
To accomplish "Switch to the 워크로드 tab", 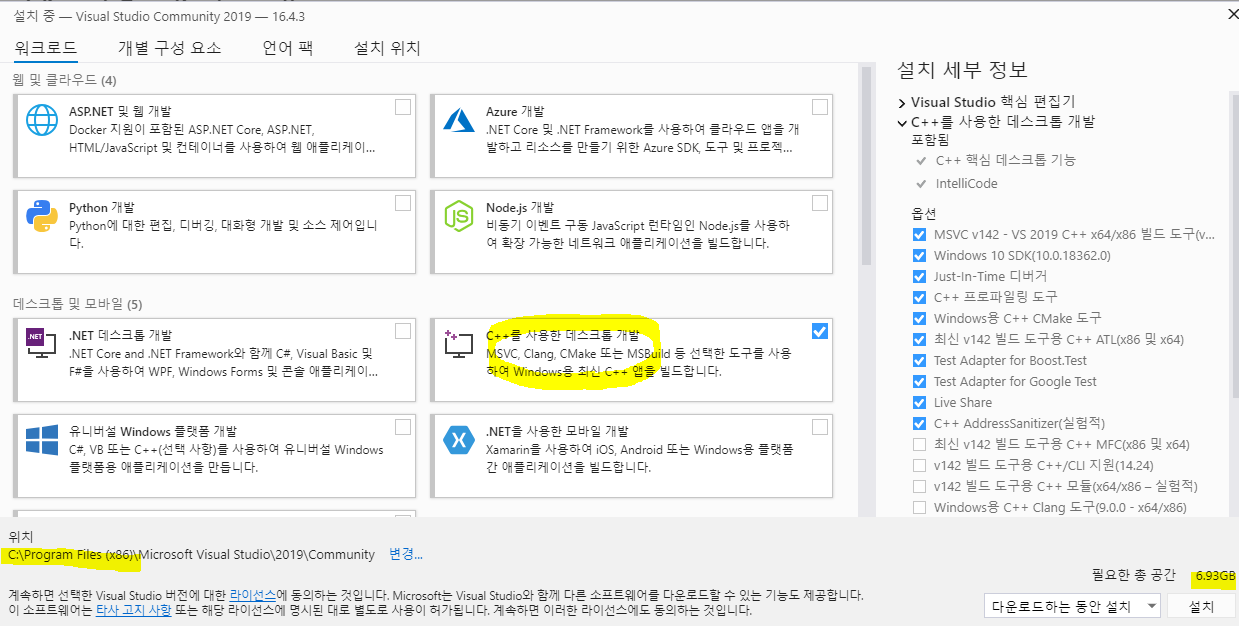I will (x=46, y=48).
